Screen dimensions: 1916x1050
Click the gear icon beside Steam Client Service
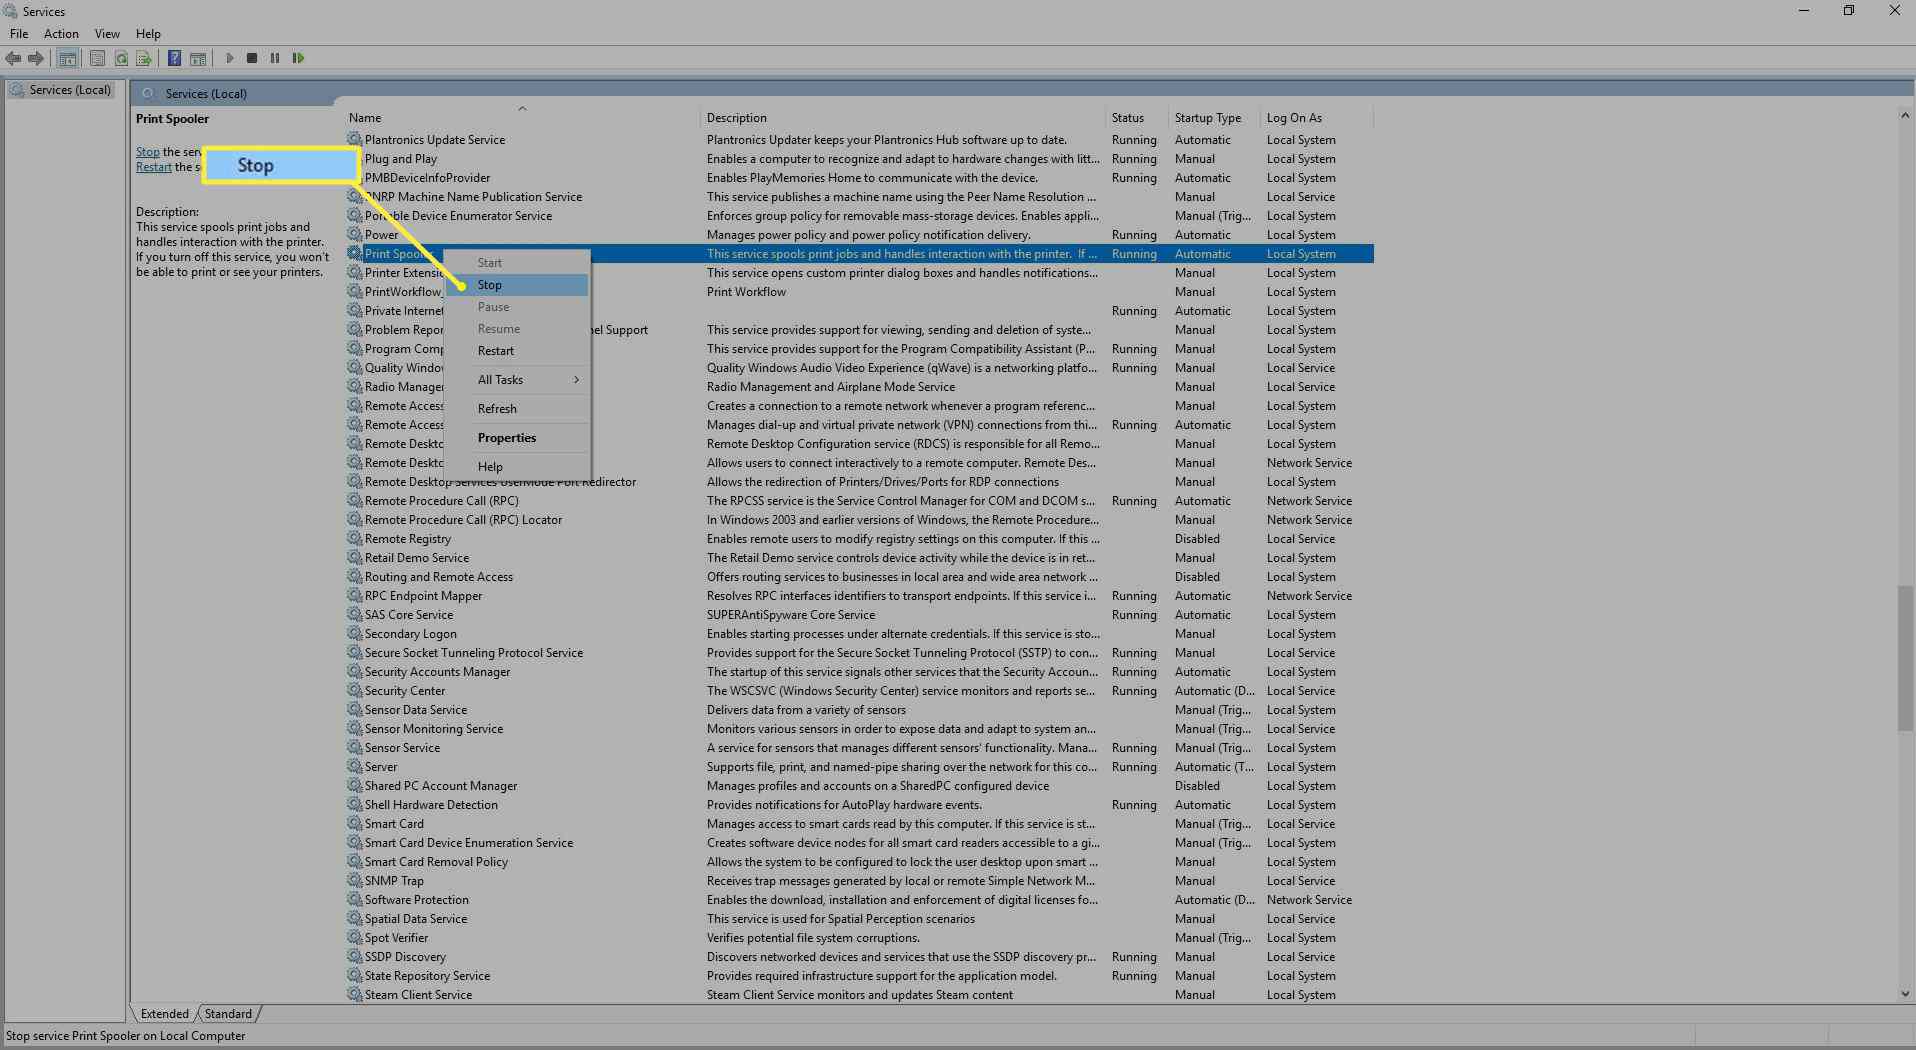(x=354, y=994)
